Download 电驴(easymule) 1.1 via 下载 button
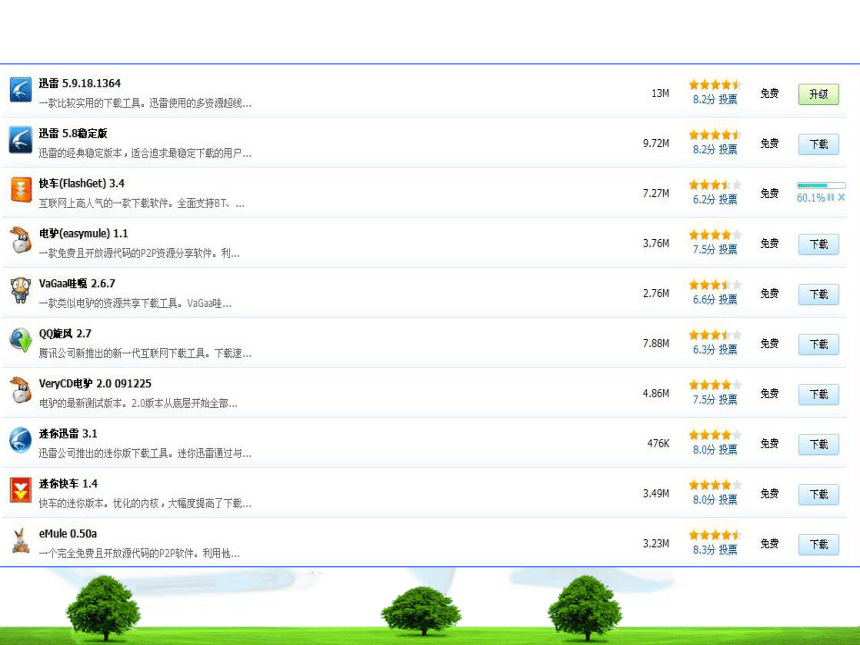This screenshot has width=860, height=645. pos(818,244)
